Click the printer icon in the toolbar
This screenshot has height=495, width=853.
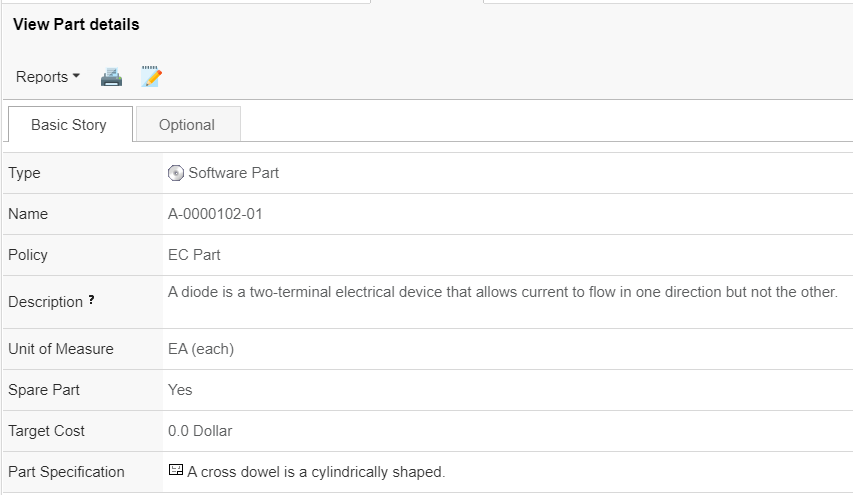111,77
